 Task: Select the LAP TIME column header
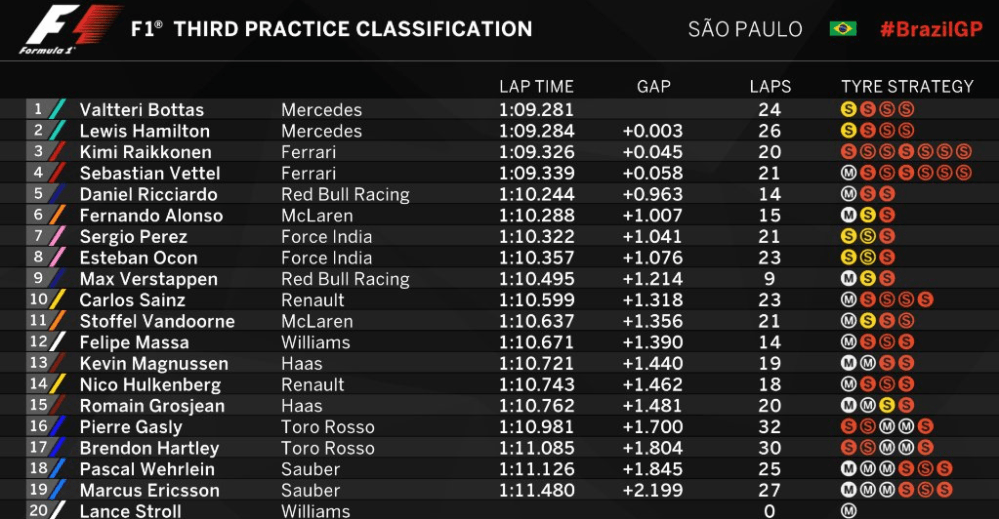[536, 87]
